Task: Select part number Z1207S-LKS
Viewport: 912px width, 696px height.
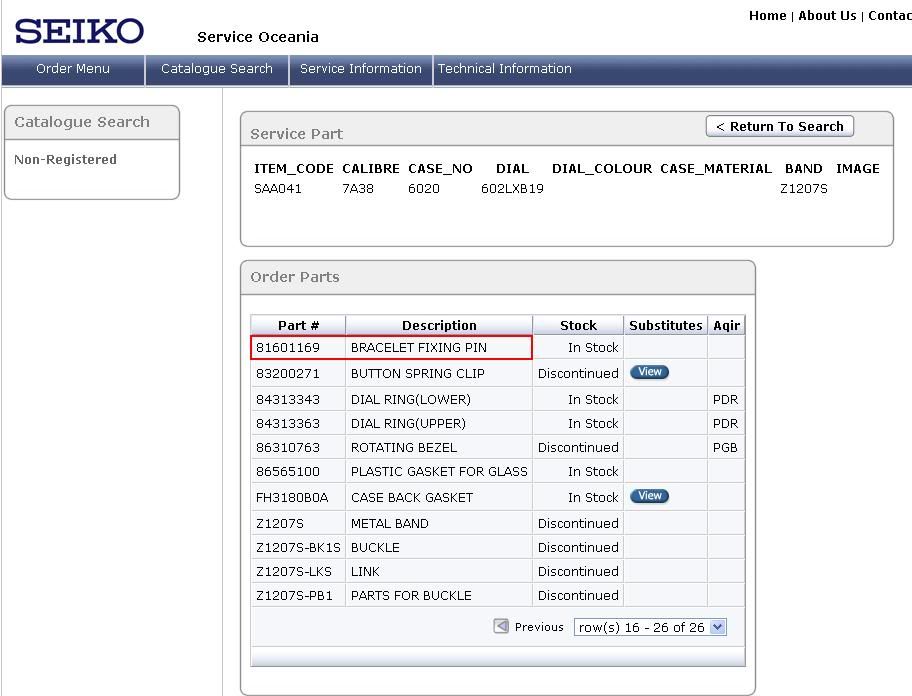Action: 294,571
